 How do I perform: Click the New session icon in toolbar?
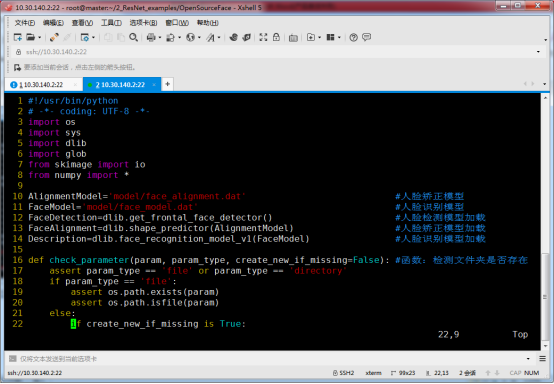18,37
